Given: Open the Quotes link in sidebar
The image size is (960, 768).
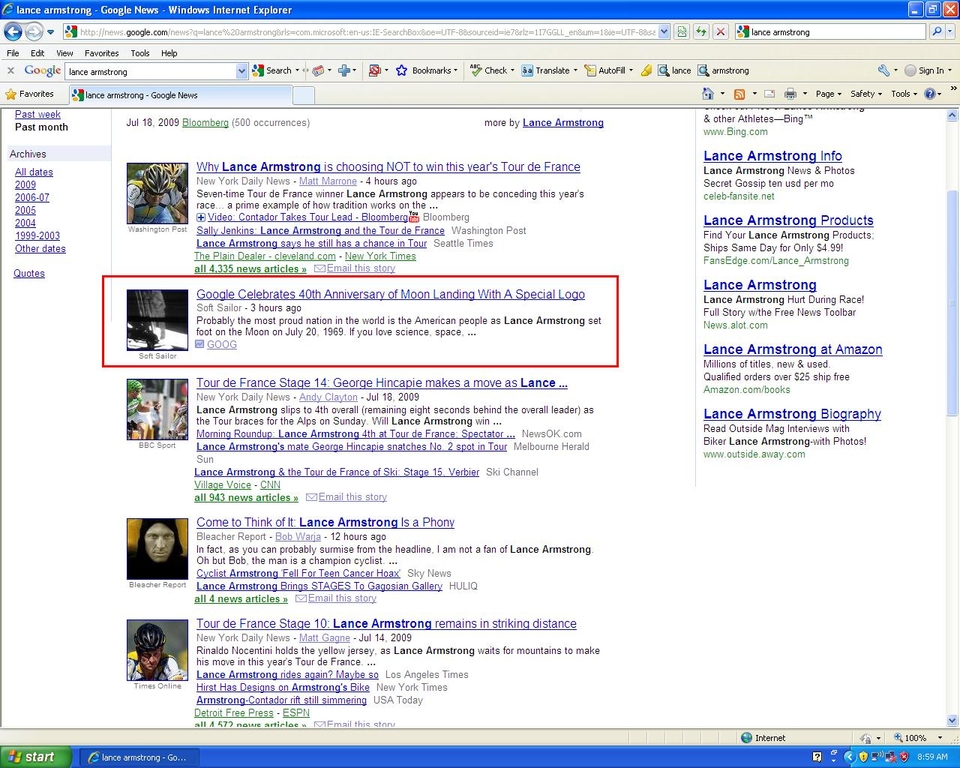Looking at the screenshot, I should 29,274.
